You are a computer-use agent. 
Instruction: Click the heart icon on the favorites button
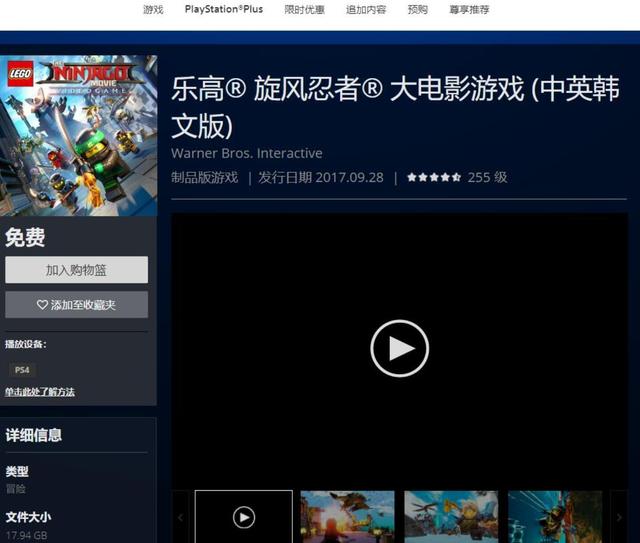42,305
